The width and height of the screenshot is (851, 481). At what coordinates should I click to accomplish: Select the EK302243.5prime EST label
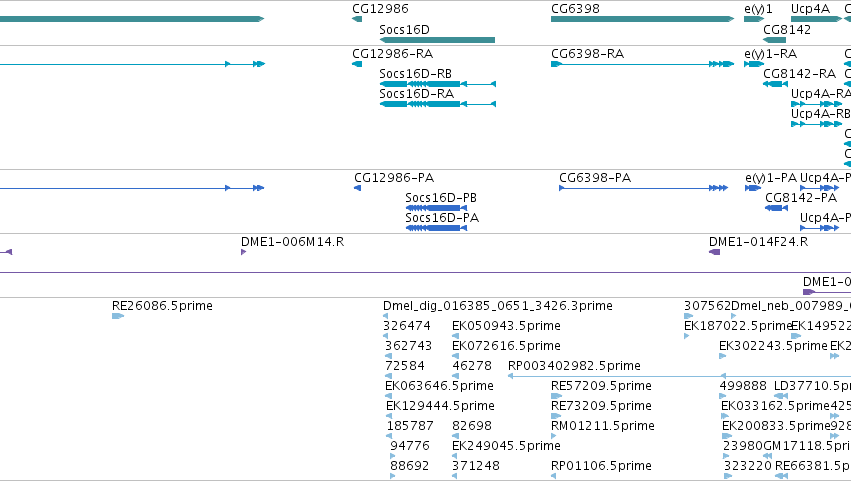pos(773,346)
